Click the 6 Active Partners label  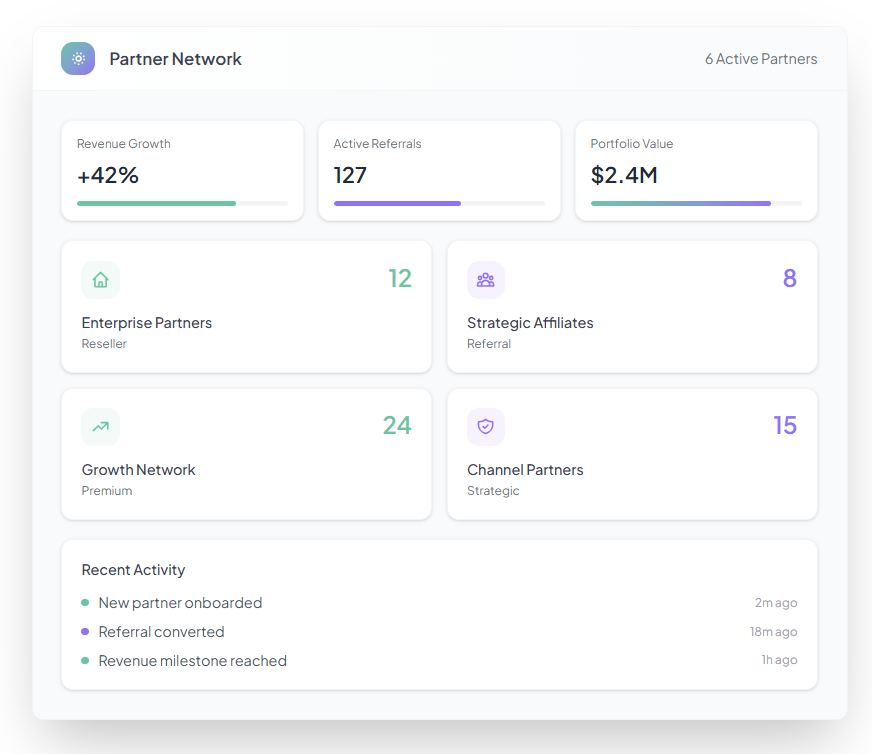coord(760,59)
